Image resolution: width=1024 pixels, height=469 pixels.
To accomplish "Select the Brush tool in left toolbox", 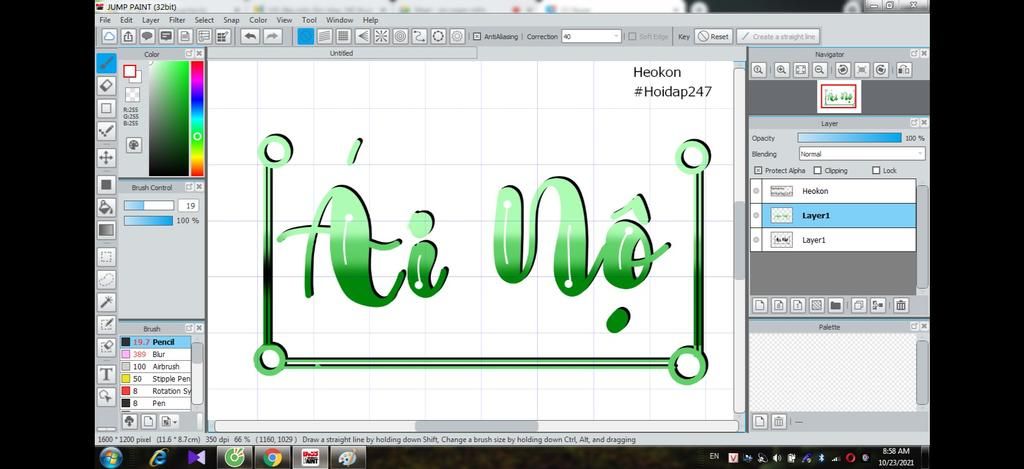I will coord(106,63).
